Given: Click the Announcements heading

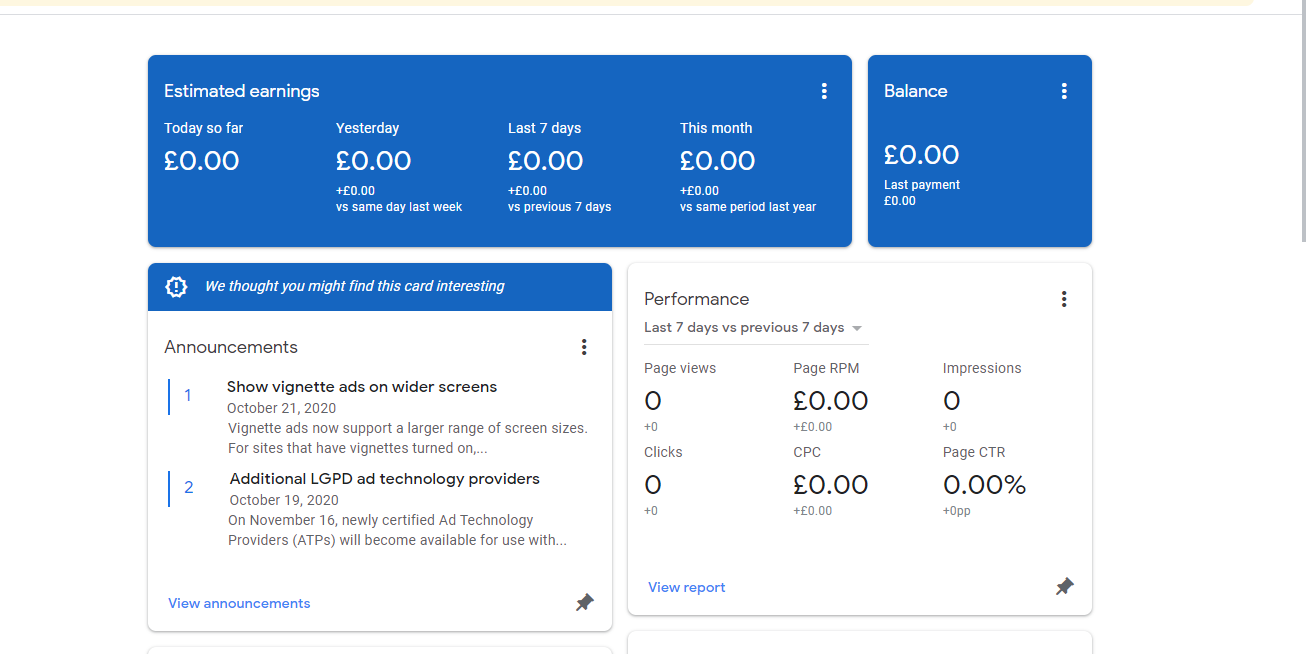Looking at the screenshot, I should click(x=231, y=347).
